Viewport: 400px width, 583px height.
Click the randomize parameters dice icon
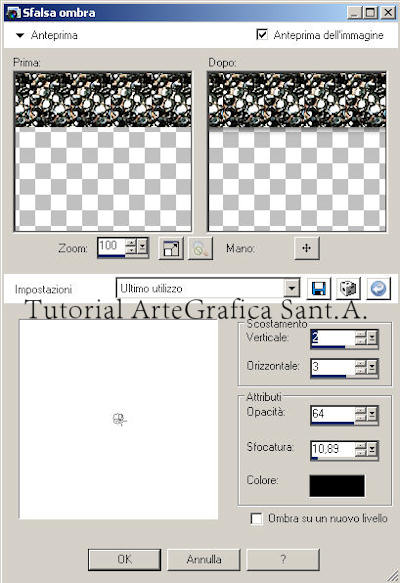pos(348,288)
